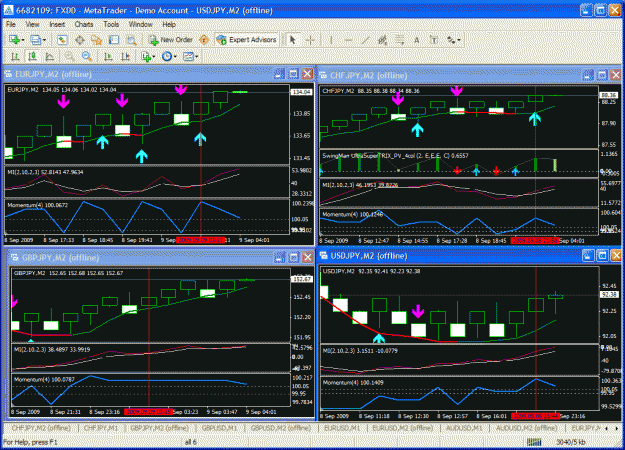Click the chart tabs scroll arrows
The height and width of the screenshot is (450, 625).
click(x=611, y=428)
